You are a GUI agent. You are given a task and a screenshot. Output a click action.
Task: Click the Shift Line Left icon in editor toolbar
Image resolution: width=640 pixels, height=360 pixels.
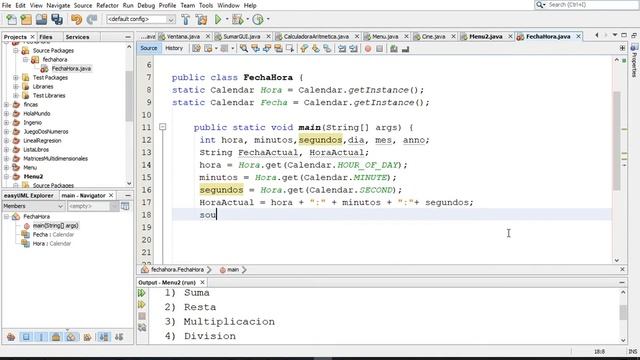[342, 49]
